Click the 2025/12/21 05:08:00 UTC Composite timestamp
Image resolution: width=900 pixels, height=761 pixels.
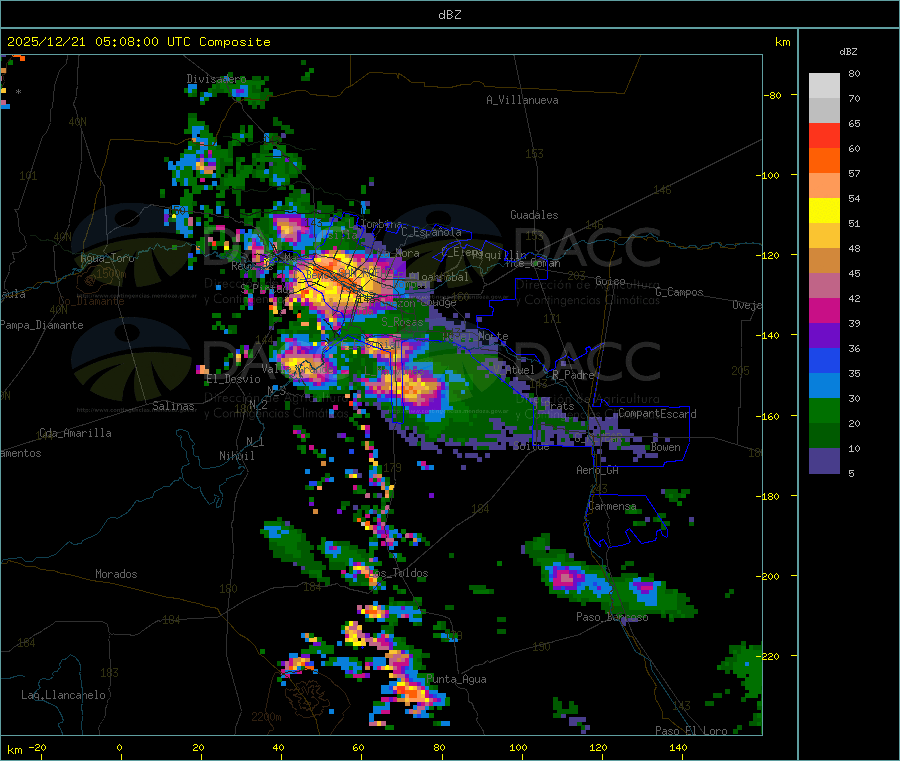tap(138, 42)
